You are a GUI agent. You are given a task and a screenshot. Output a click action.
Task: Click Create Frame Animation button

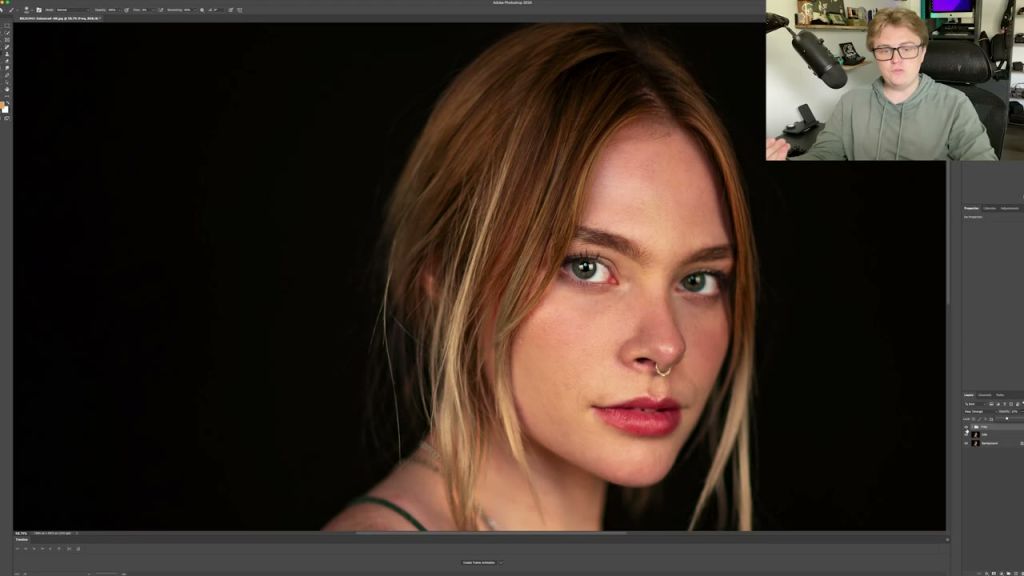(479, 562)
